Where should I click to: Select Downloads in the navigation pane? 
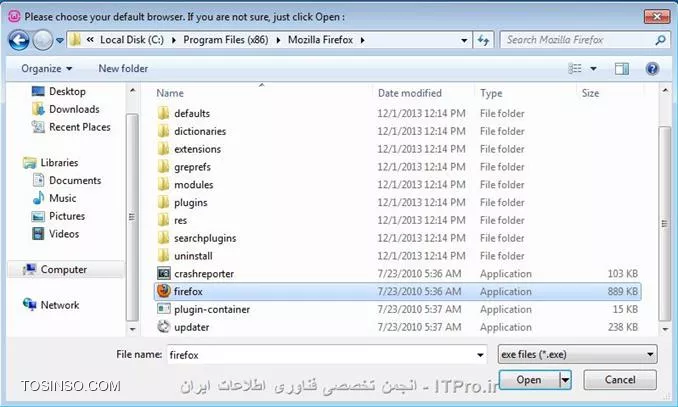click(66, 109)
